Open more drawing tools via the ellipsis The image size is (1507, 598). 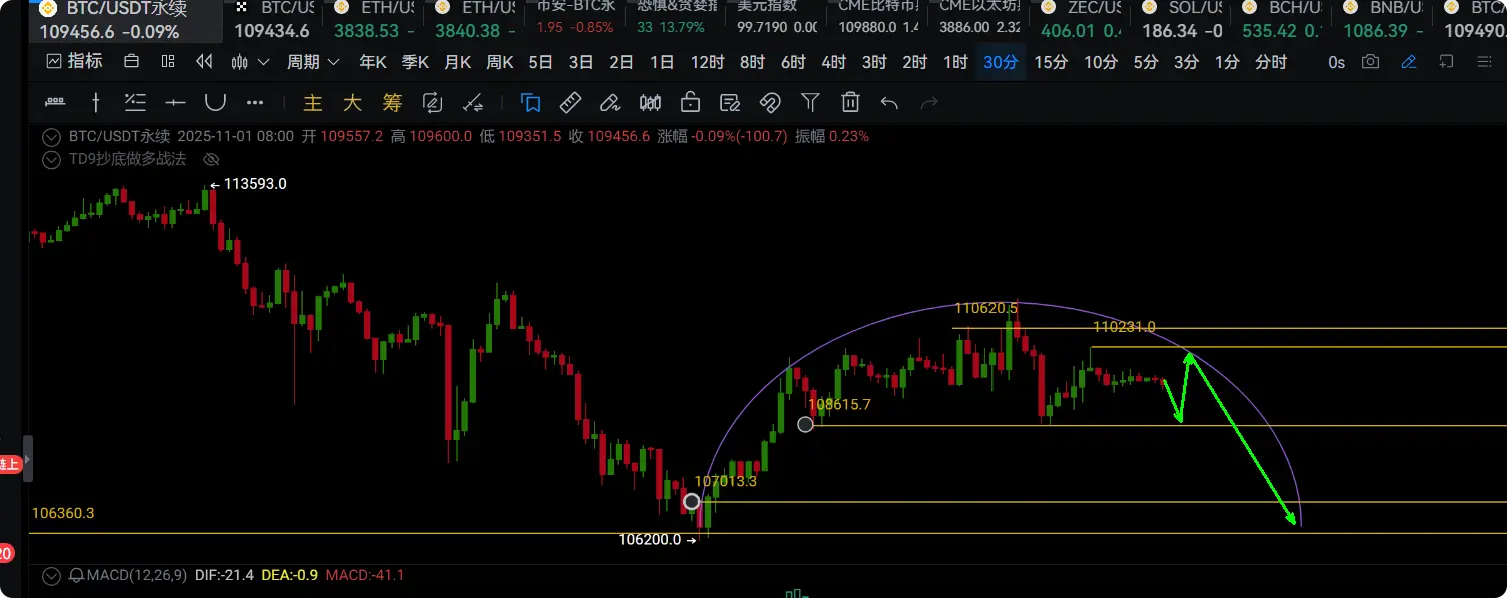[x=255, y=102]
